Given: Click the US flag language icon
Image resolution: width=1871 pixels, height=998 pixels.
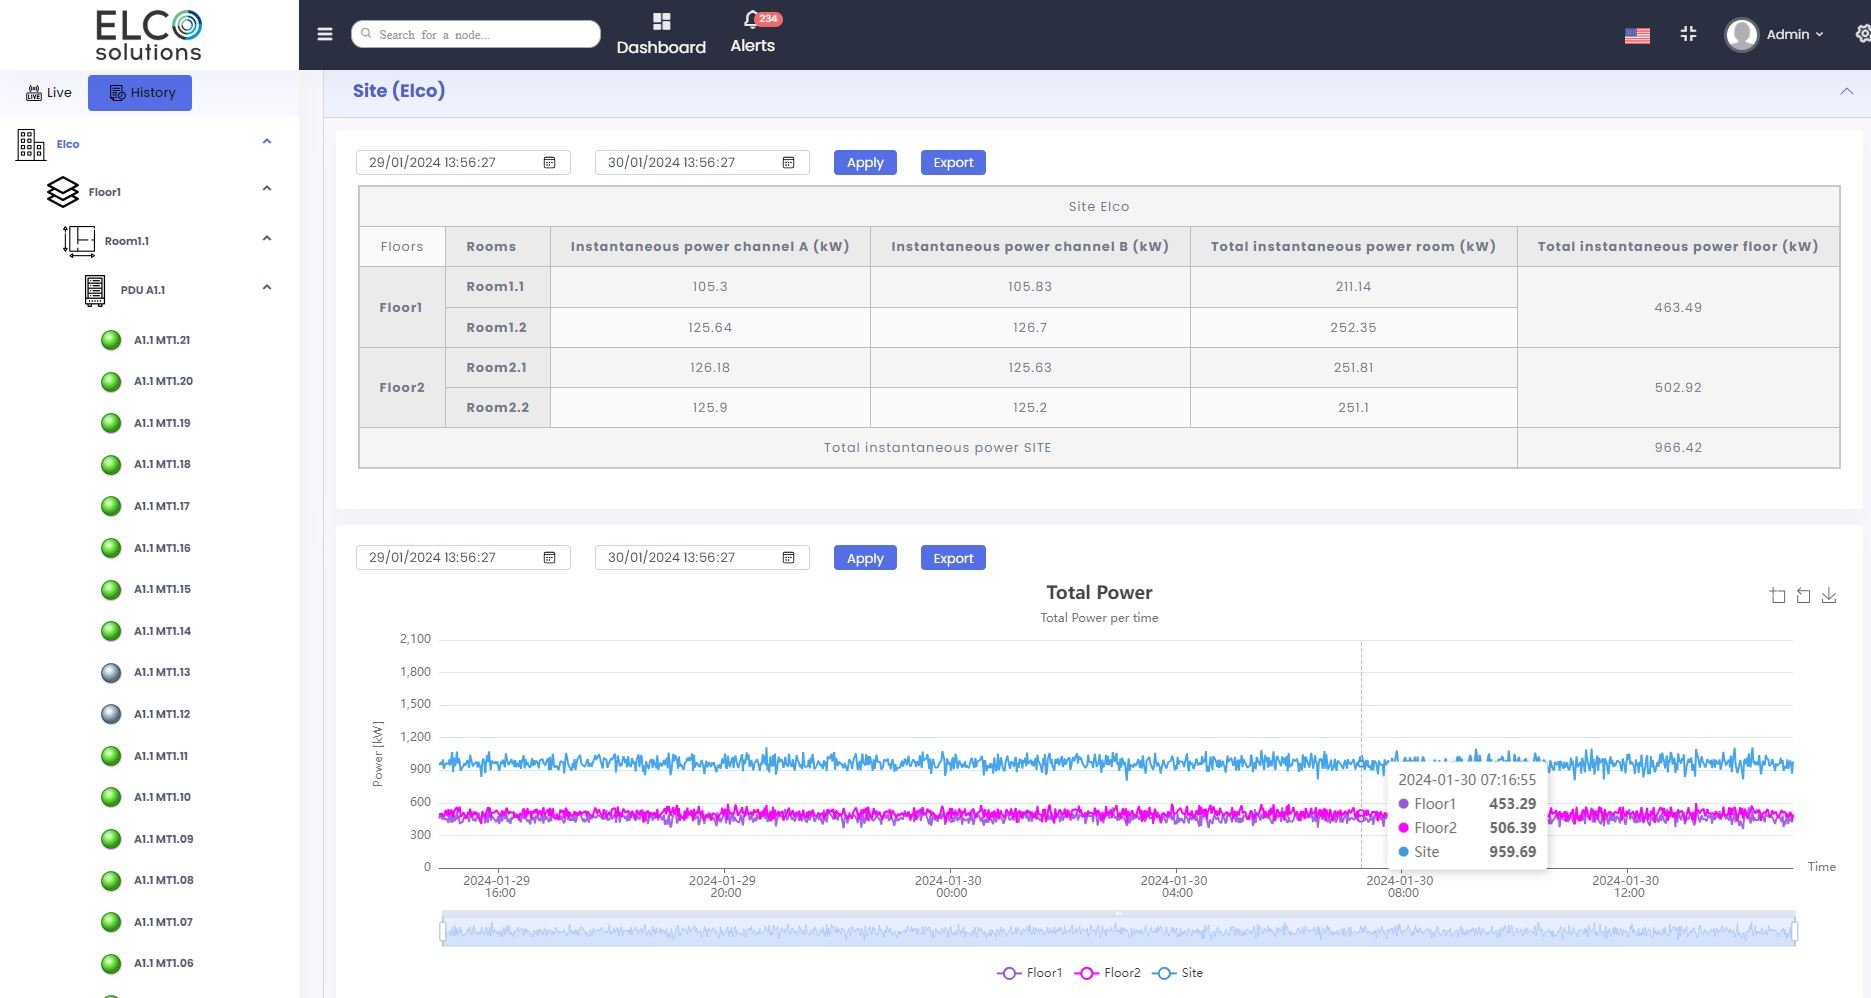Looking at the screenshot, I should 1637,36.
